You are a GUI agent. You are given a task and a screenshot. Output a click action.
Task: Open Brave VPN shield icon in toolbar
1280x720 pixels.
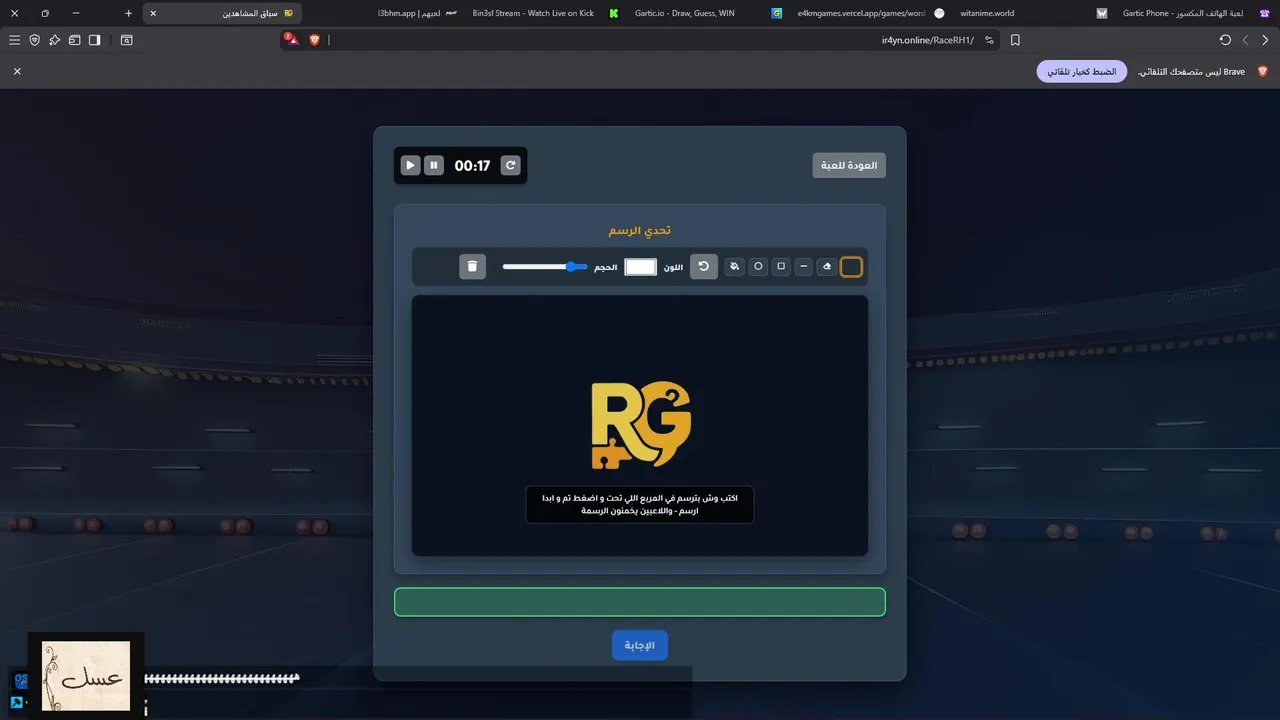(x=35, y=40)
